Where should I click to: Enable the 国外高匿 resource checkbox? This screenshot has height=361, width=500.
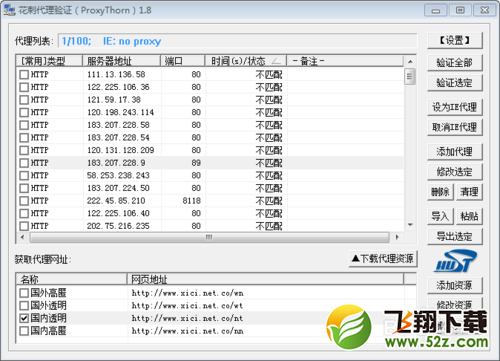[24, 293]
